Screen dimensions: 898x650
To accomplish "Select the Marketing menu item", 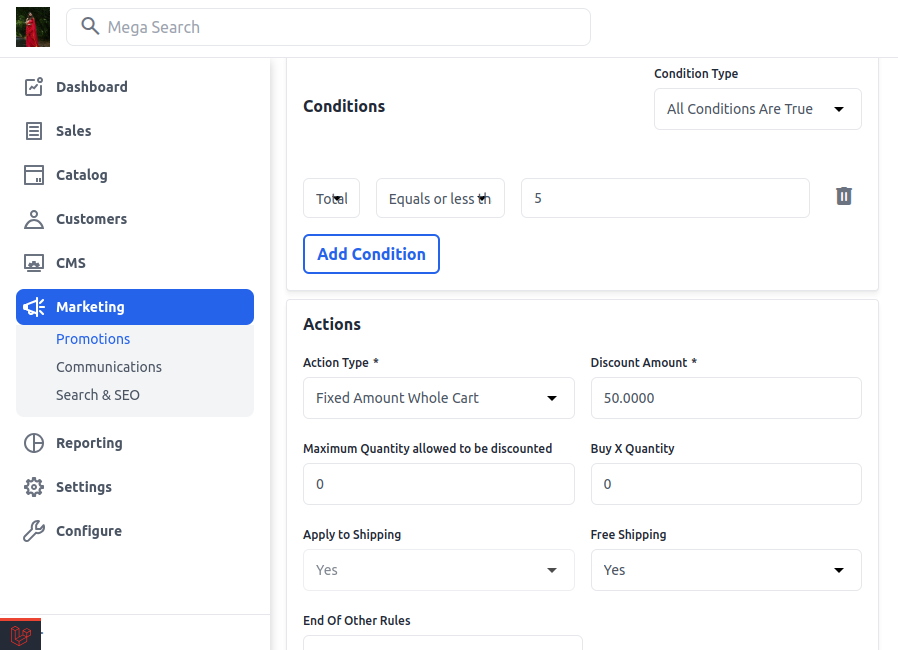I will [135, 307].
